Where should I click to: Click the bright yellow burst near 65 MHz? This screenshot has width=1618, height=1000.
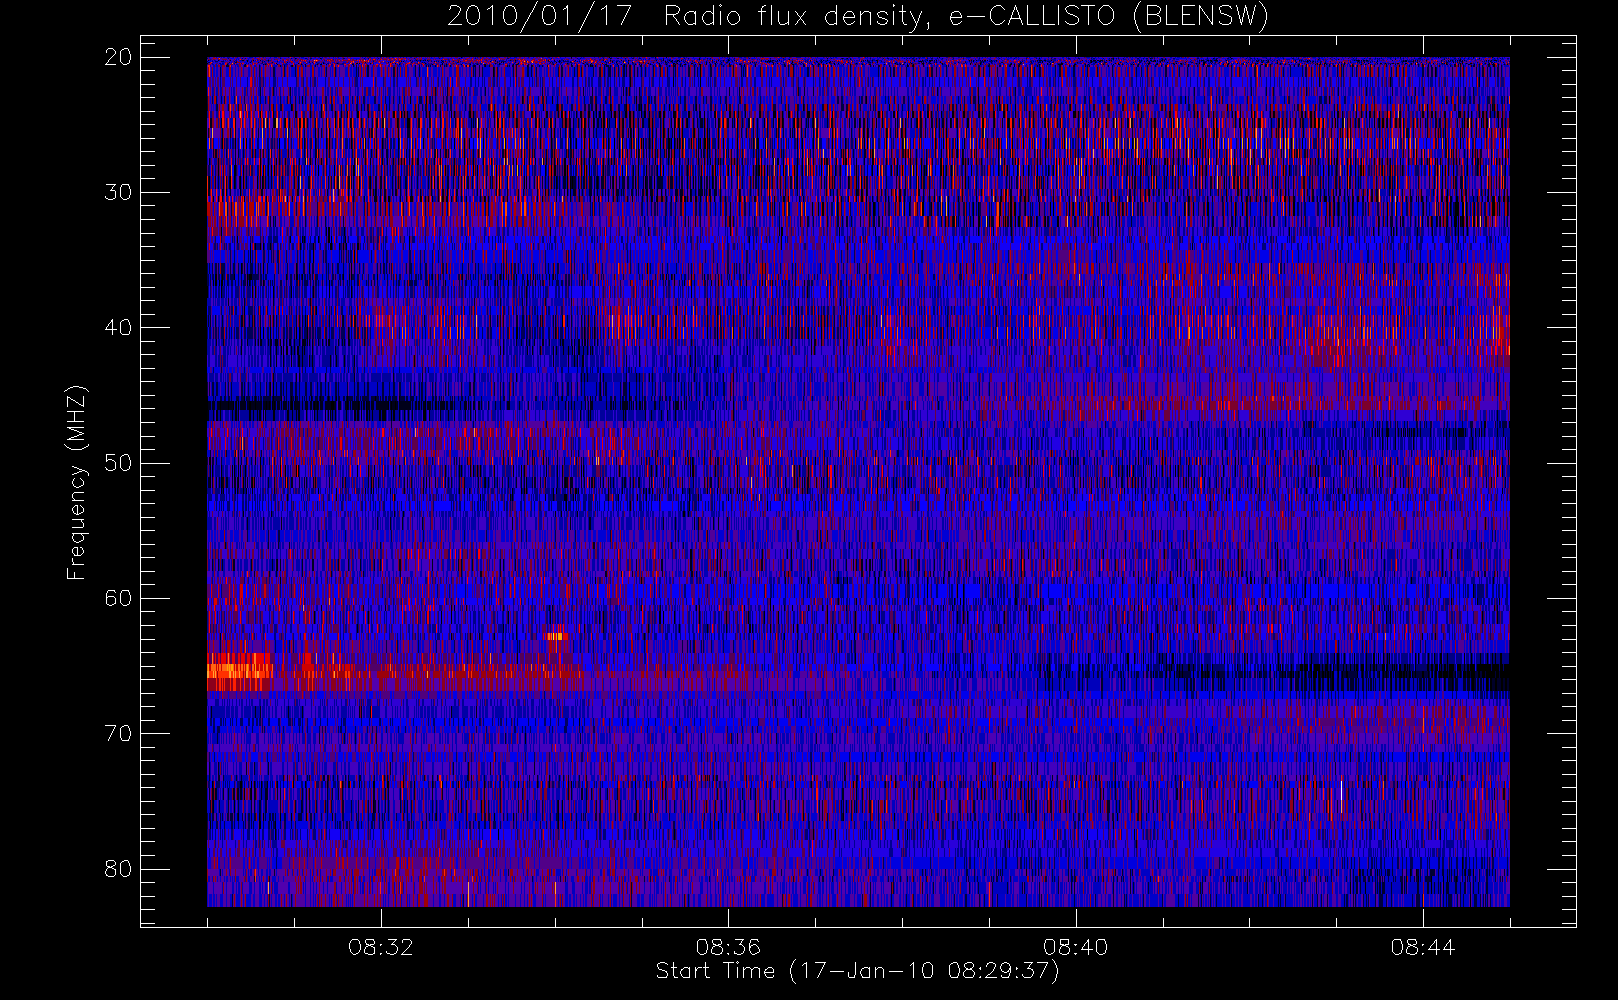[x=240, y=671]
